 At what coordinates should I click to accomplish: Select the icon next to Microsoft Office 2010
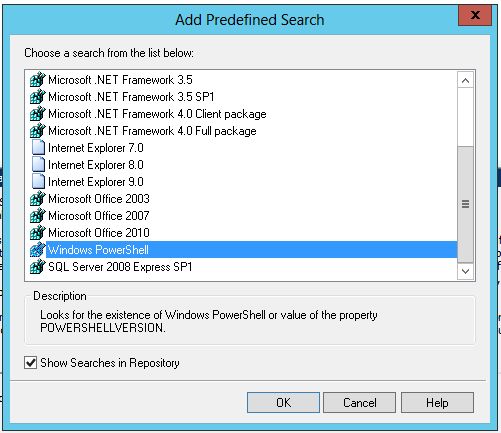point(38,233)
